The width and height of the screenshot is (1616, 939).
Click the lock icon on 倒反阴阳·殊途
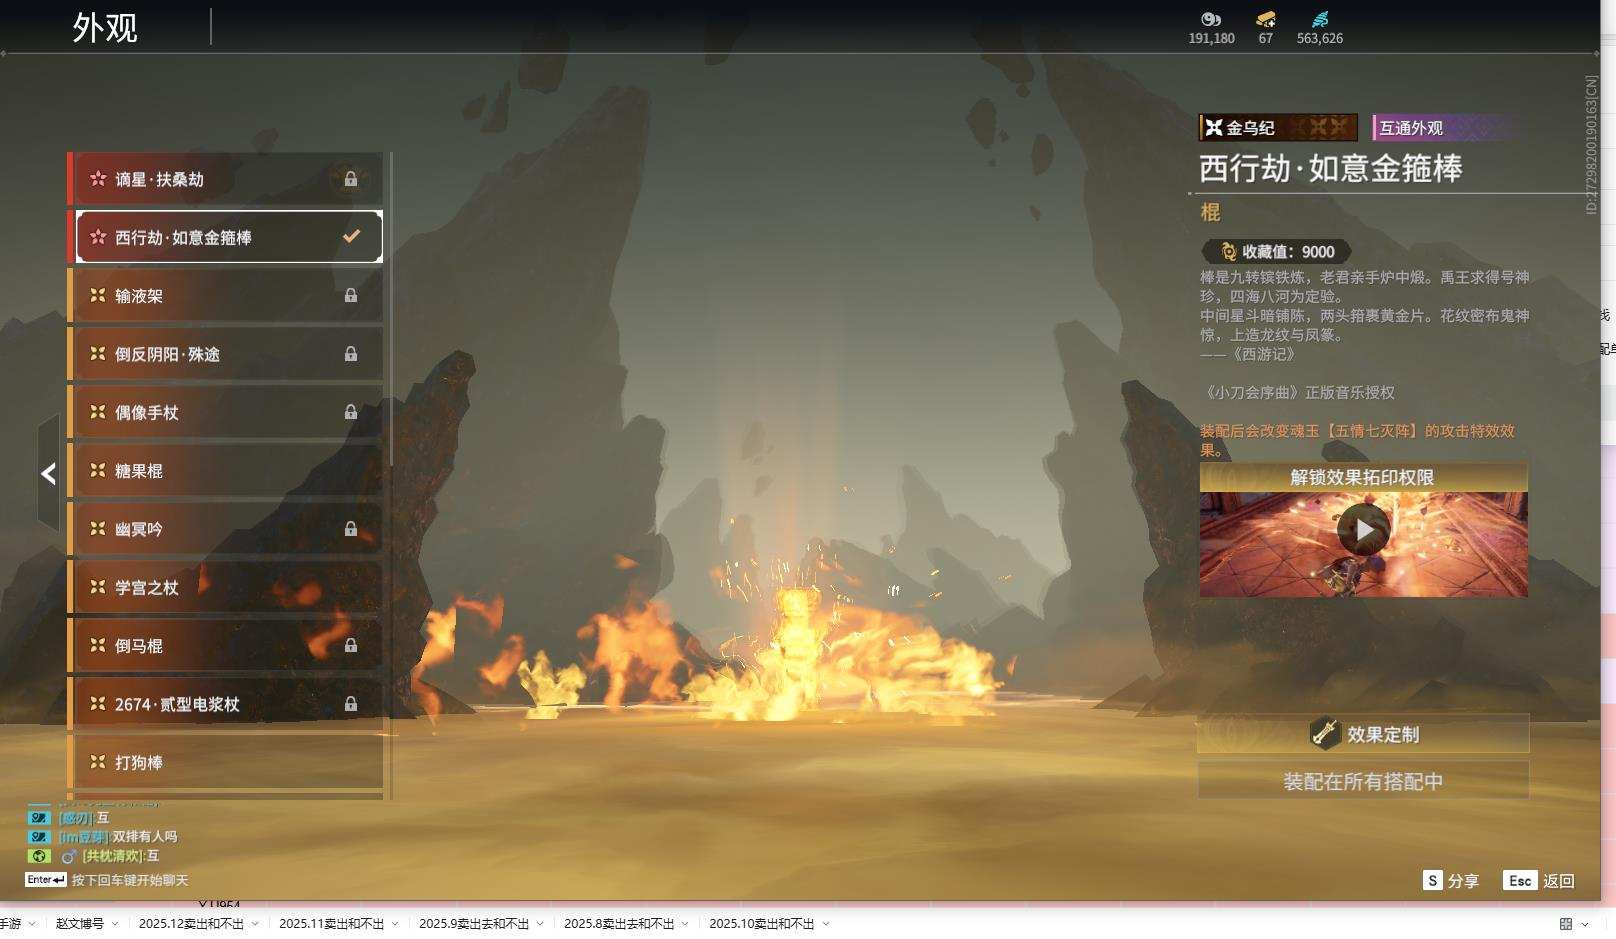click(x=351, y=354)
